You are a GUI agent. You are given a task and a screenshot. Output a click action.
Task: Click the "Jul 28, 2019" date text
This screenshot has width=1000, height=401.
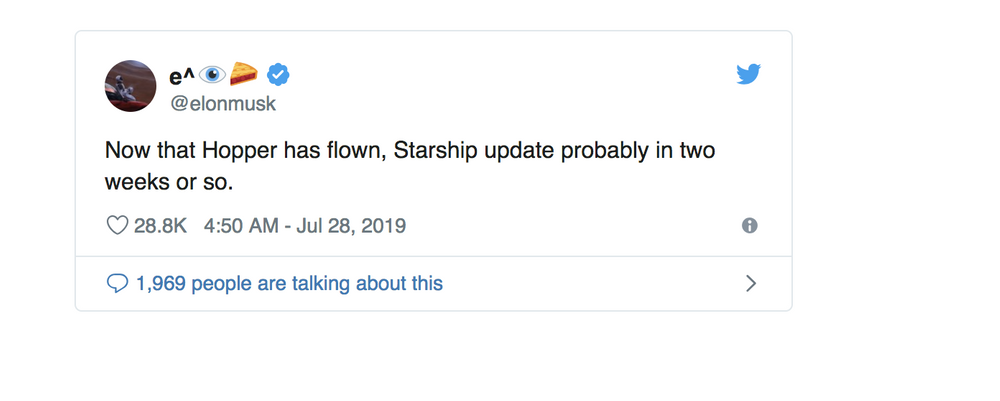coord(351,226)
